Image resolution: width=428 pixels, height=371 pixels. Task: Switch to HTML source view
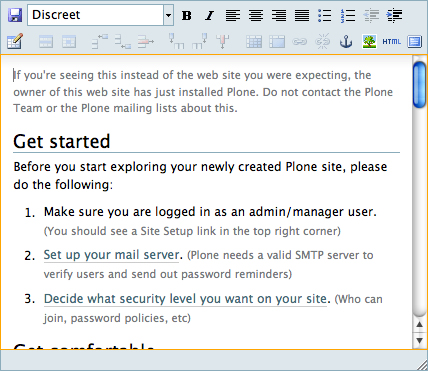[392, 42]
